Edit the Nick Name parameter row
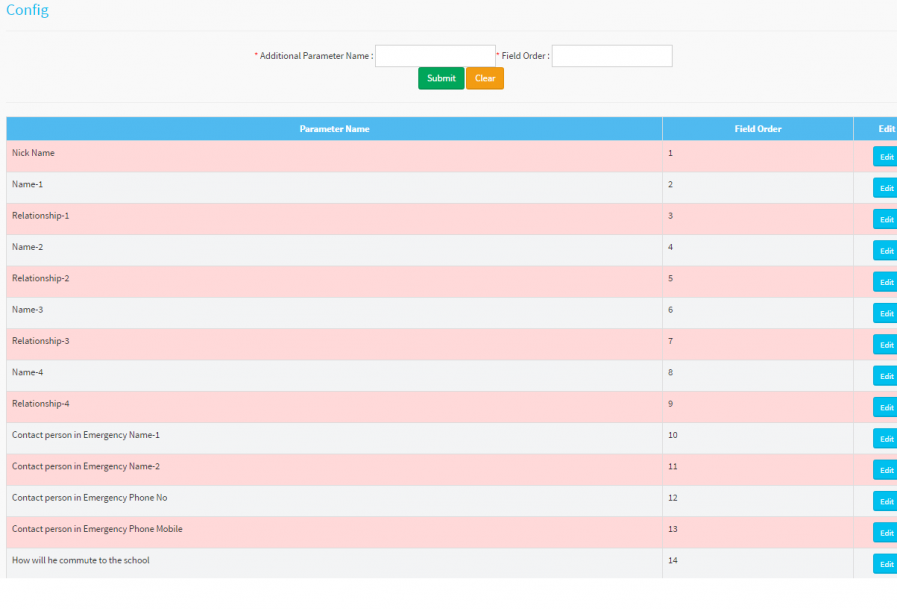This screenshot has width=897, height=609. [886, 157]
